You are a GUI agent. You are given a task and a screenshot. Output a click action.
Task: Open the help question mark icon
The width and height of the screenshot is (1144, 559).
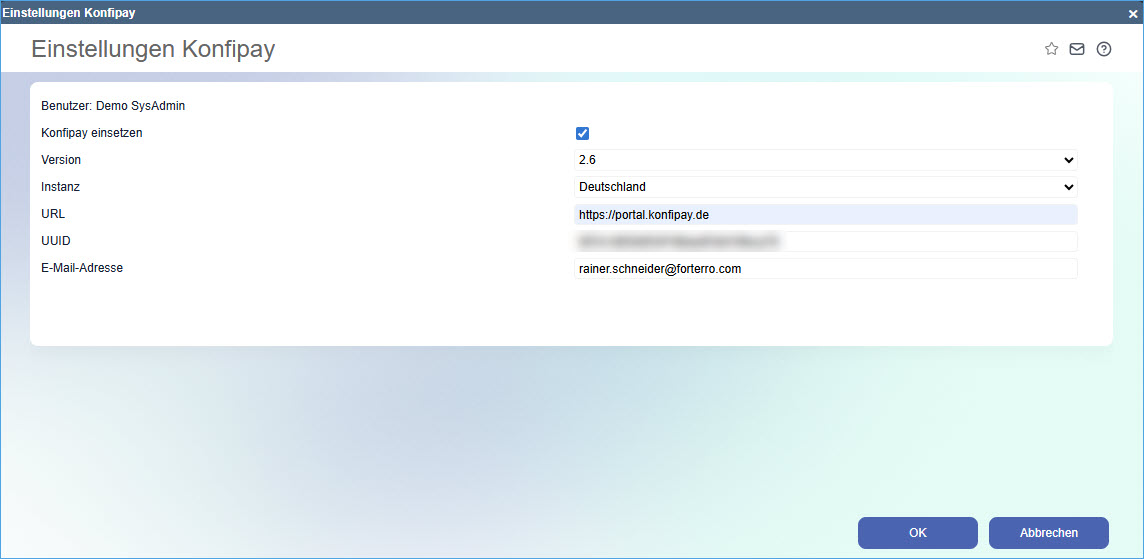1104,49
